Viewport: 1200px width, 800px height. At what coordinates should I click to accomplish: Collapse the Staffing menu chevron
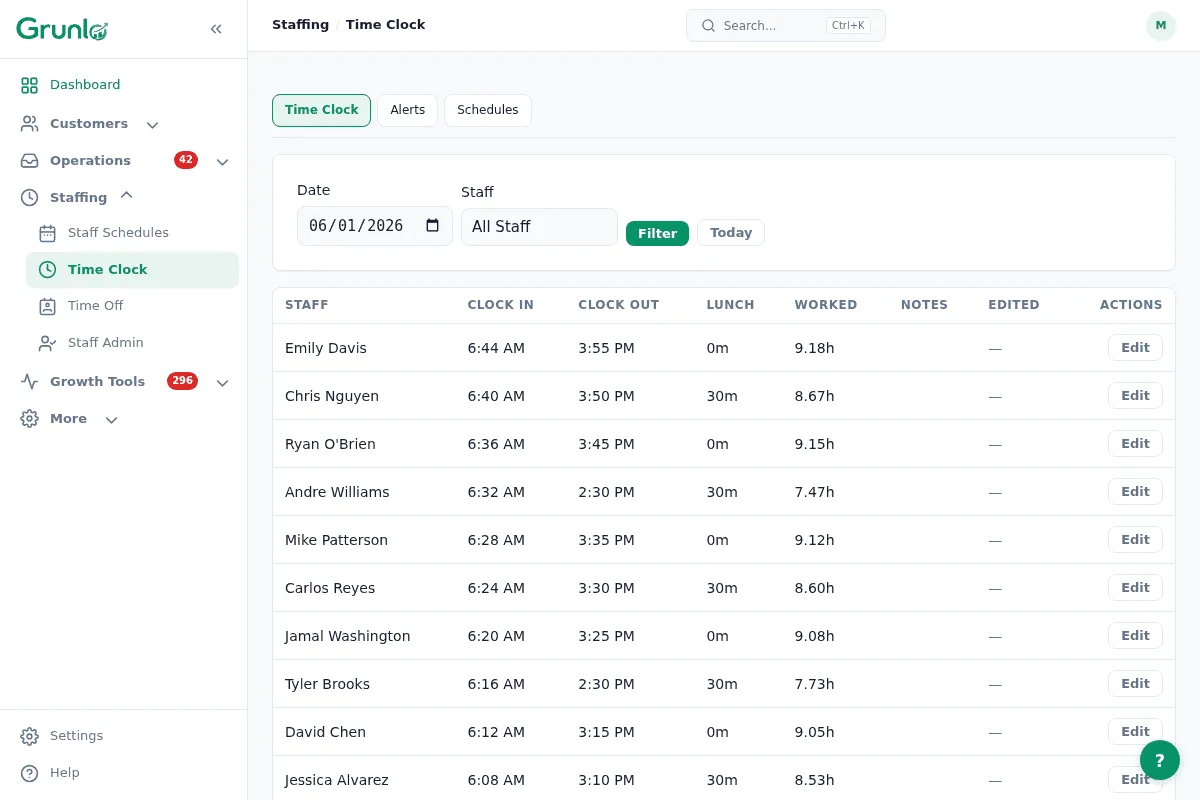coord(126,195)
